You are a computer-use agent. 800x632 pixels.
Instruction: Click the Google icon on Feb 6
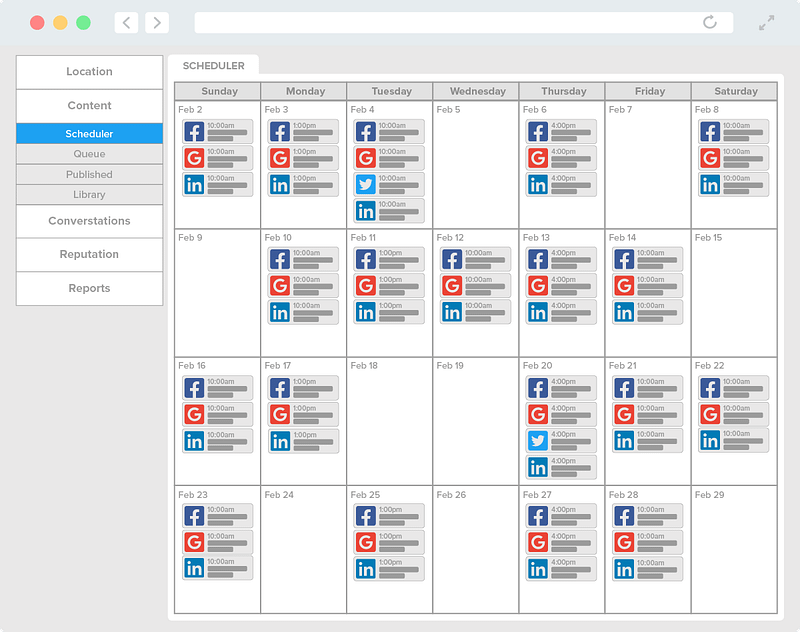click(x=538, y=158)
